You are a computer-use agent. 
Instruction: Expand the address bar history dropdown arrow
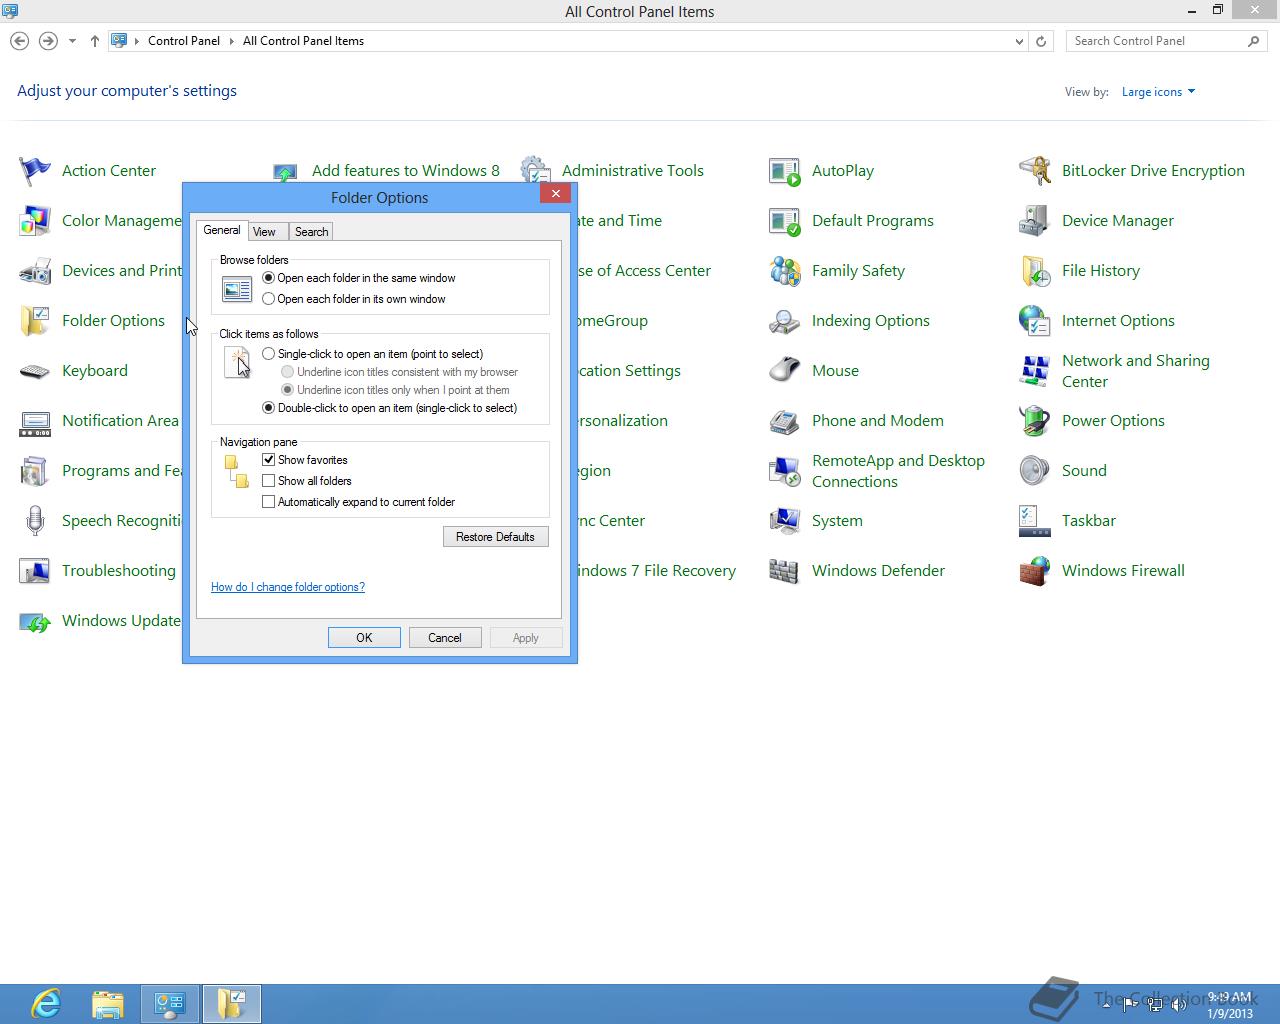coord(1019,41)
